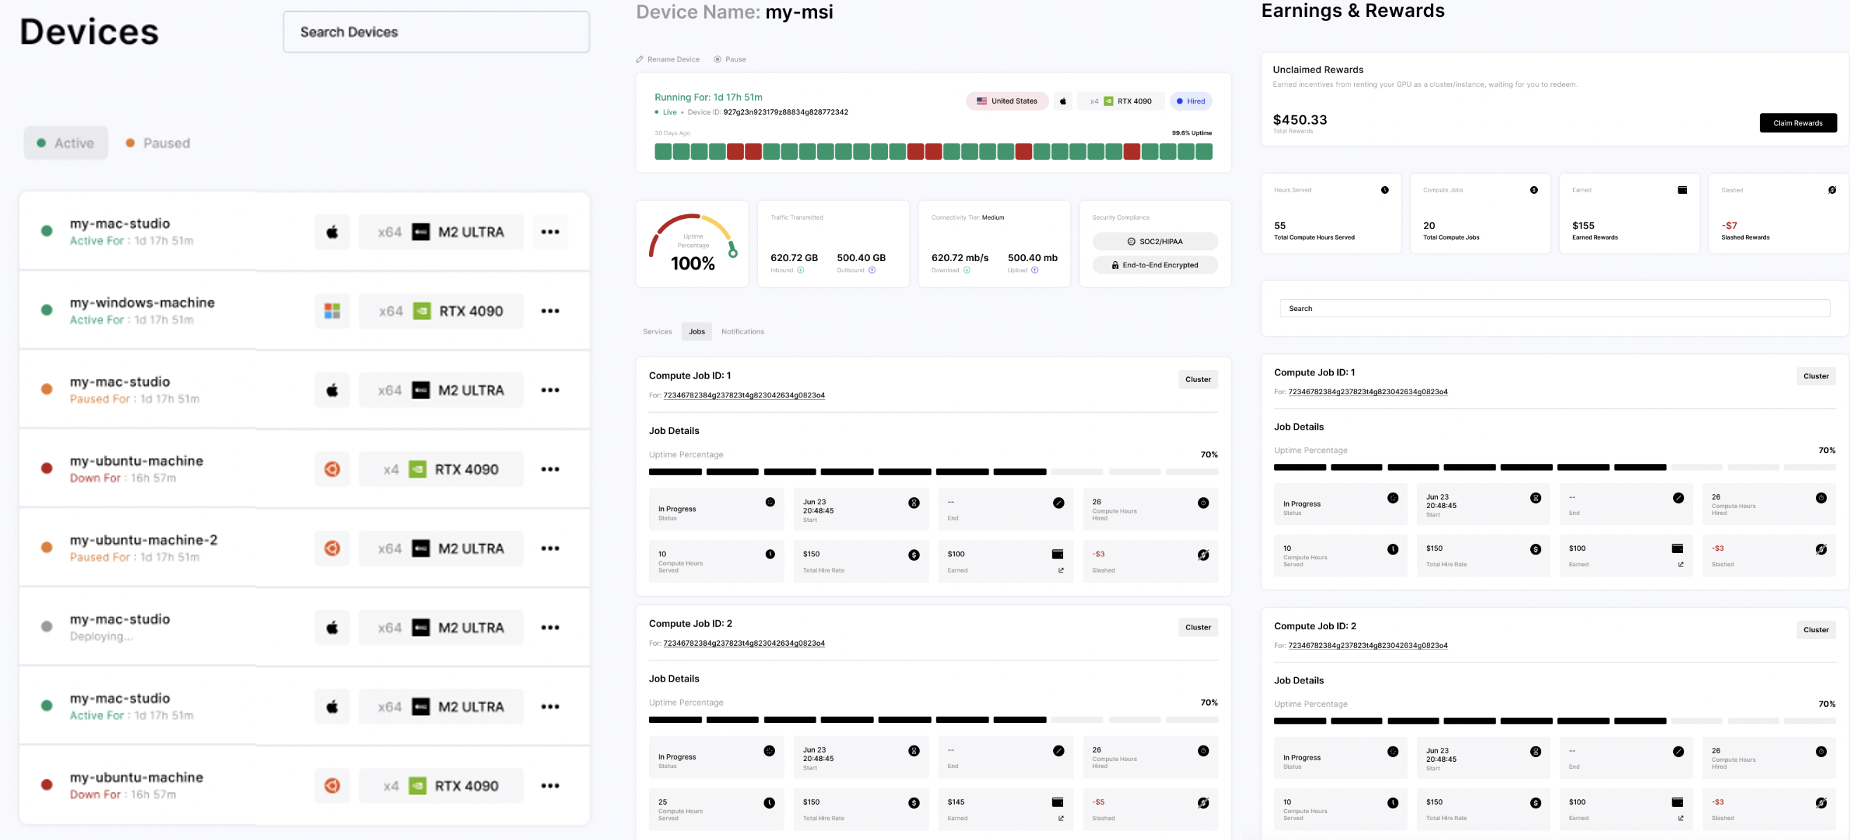Click the Upload arrow icon under 500.40 mb
This screenshot has height=840, width=1850.
pos(1035,270)
